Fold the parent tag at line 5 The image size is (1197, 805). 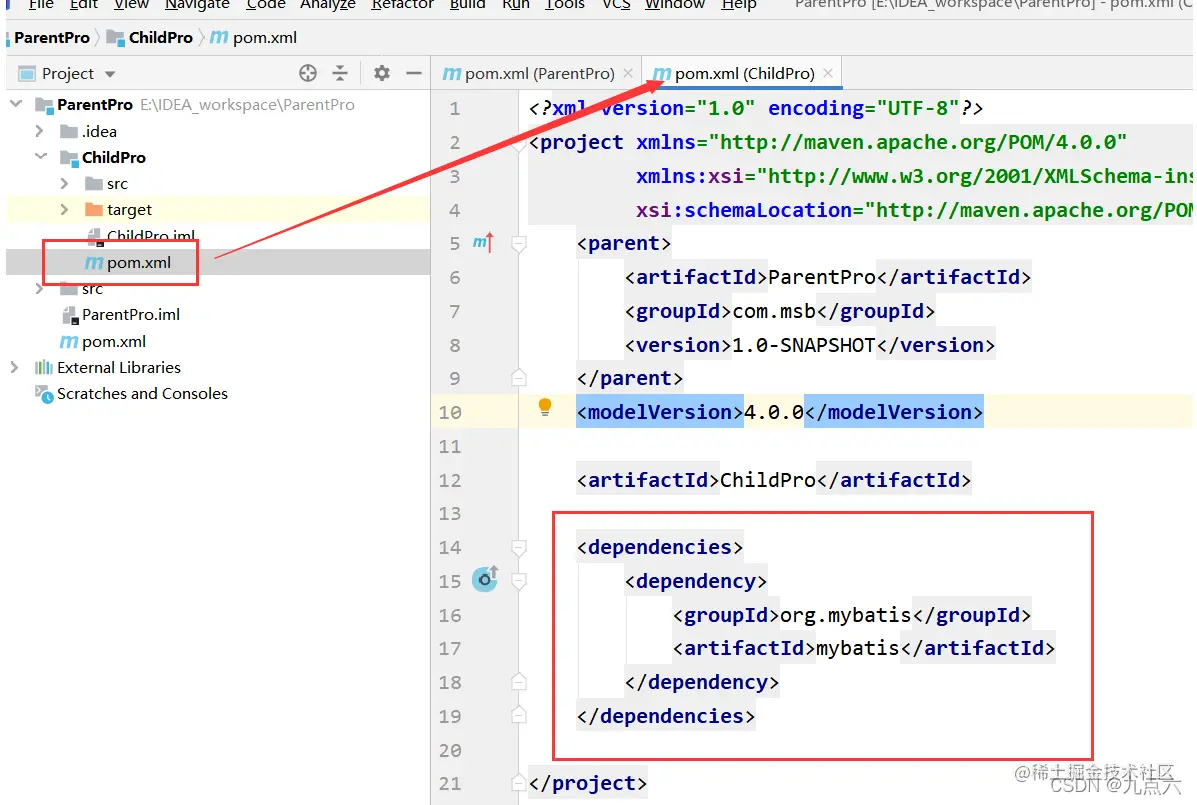point(519,244)
